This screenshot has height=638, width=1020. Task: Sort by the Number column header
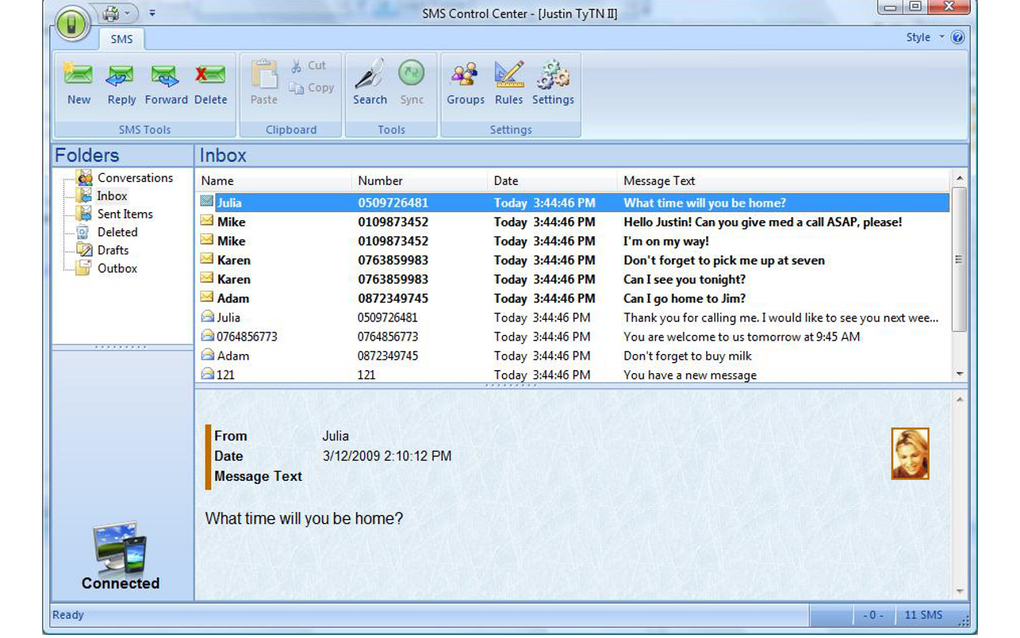pos(420,181)
